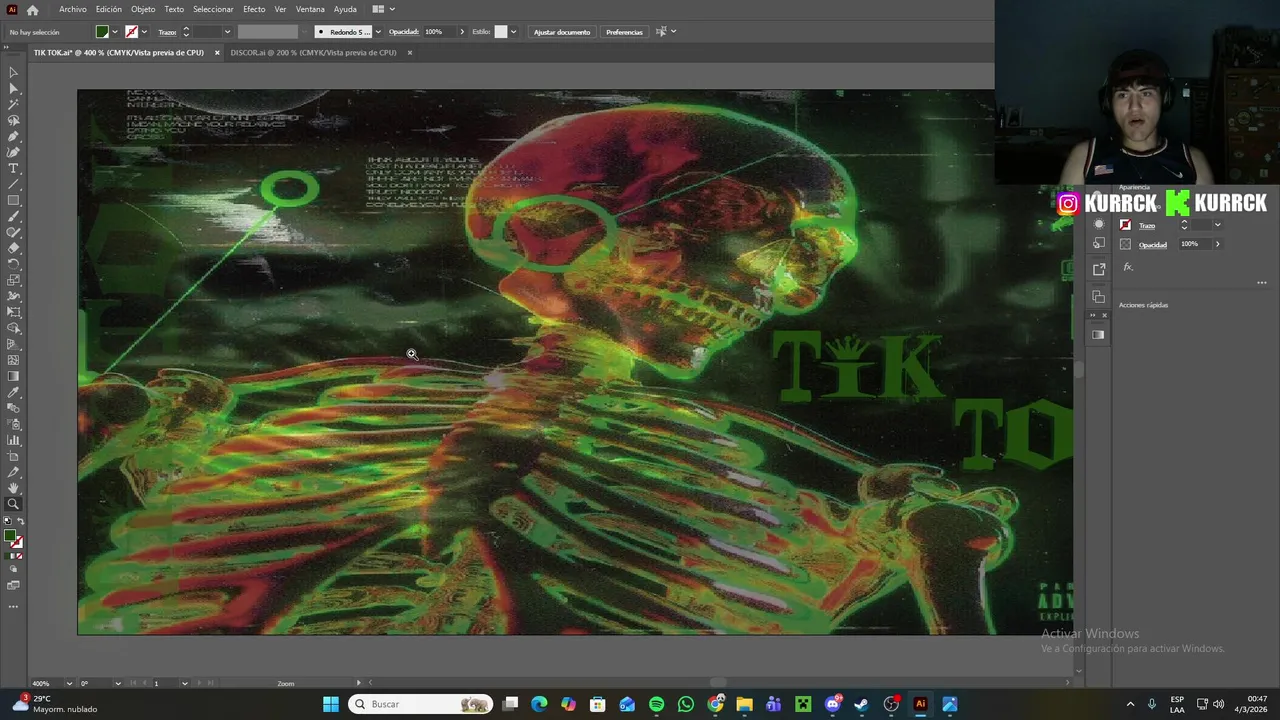The width and height of the screenshot is (1280, 720).
Task: Open the 400% zoom level dropdown
Action: point(69,683)
